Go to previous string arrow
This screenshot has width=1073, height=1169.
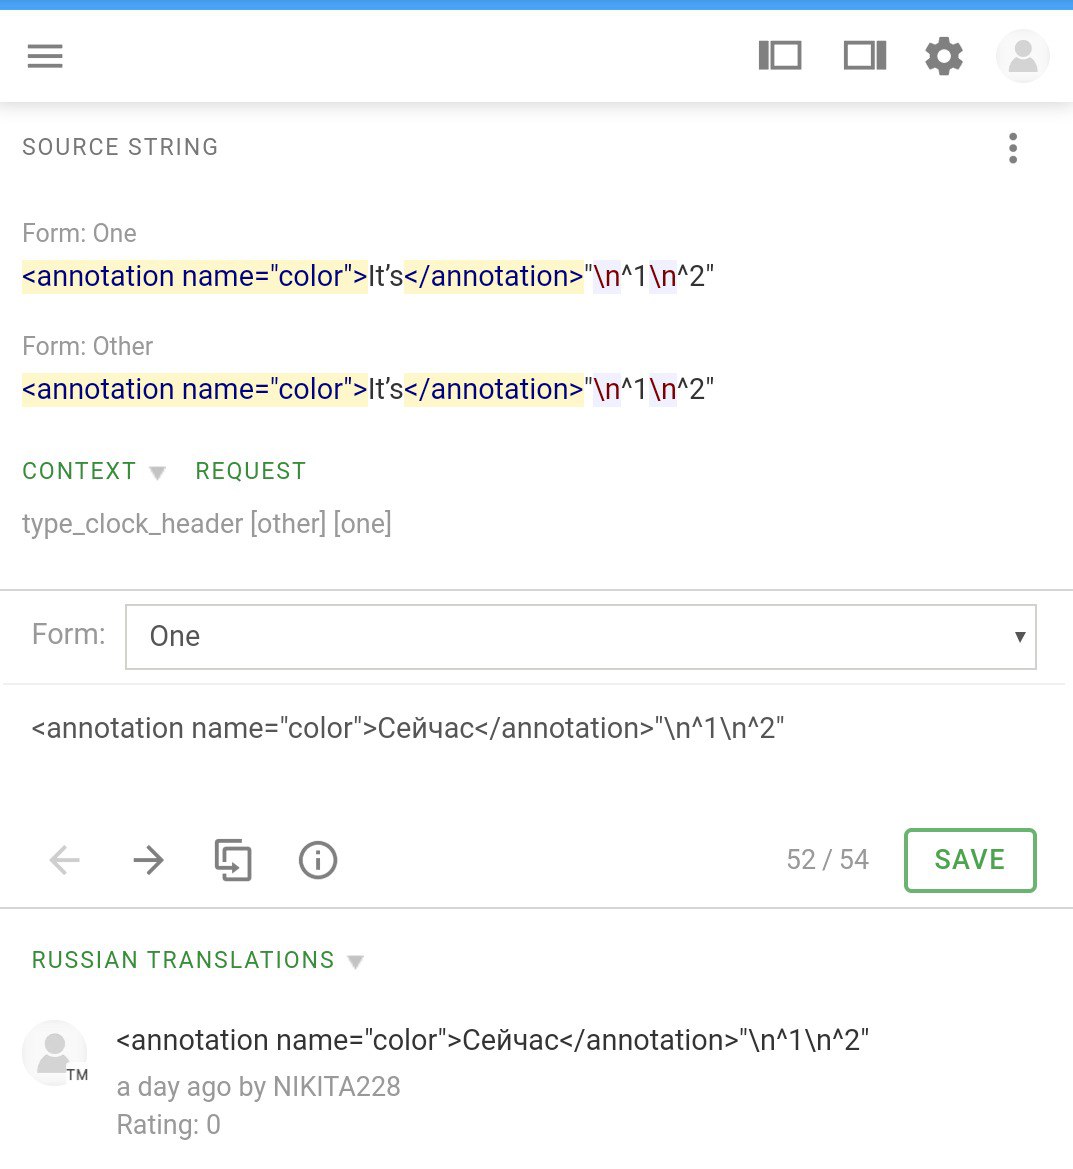[65, 860]
